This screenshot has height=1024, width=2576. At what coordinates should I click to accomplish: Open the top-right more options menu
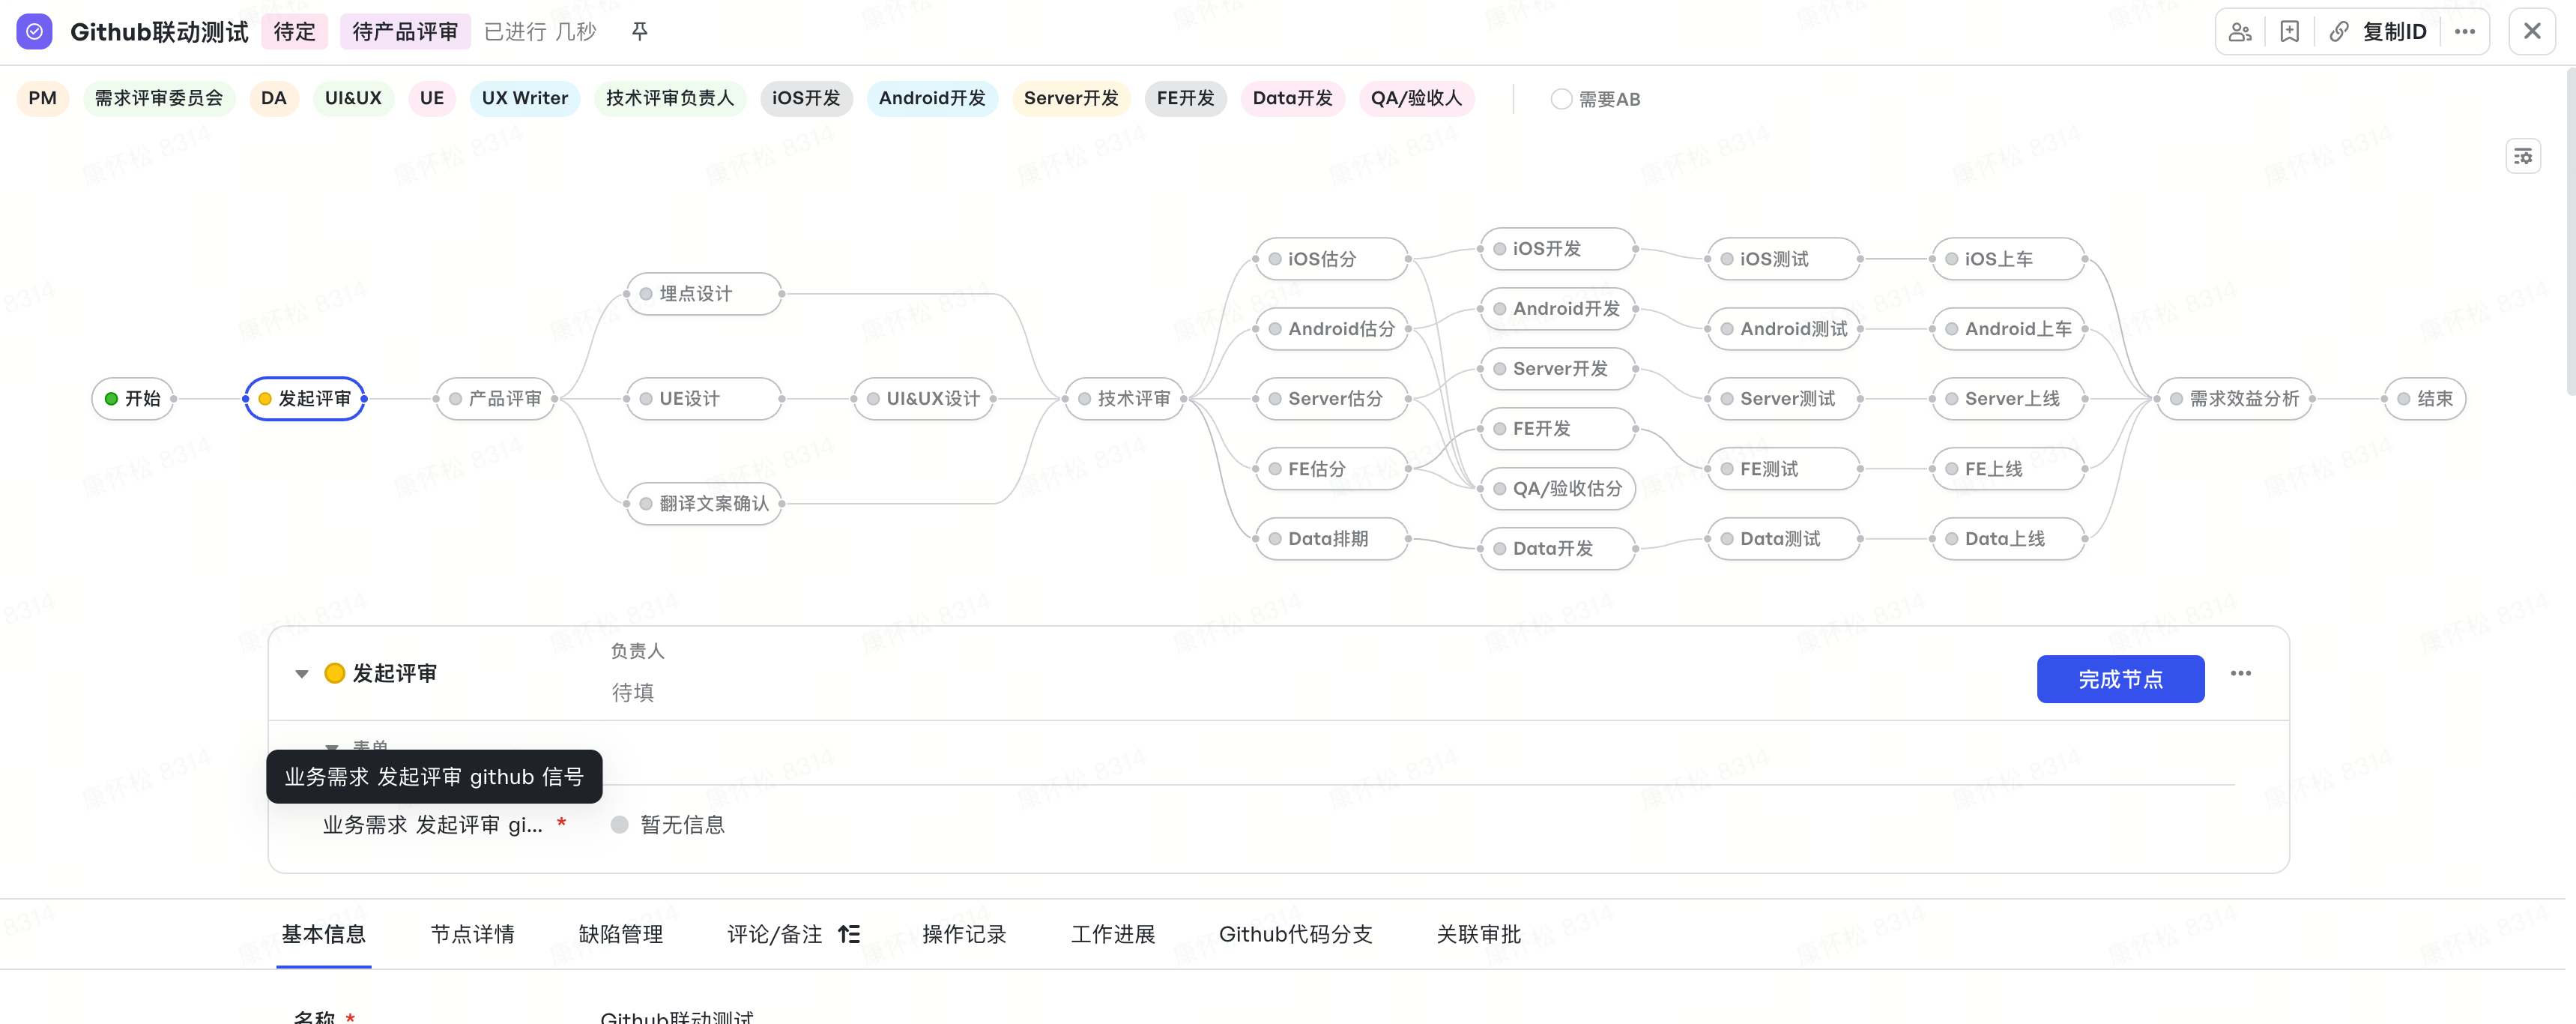point(2465,32)
